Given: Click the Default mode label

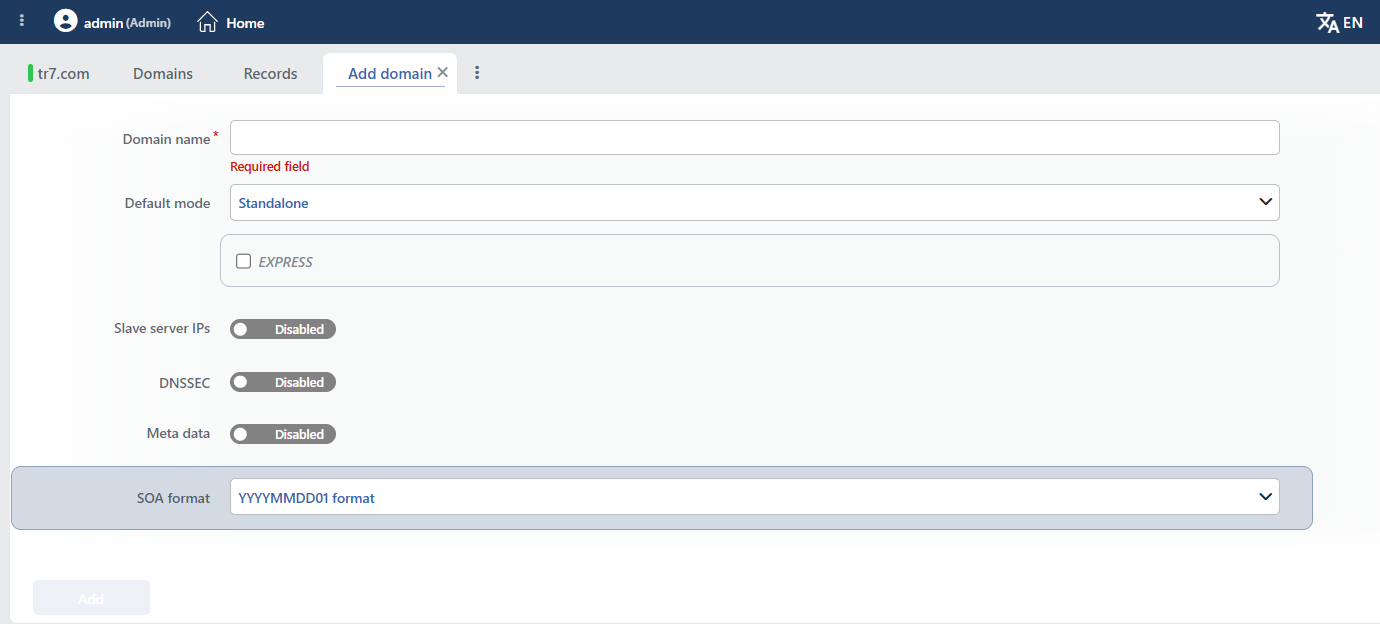Looking at the screenshot, I should pos(167,203).
